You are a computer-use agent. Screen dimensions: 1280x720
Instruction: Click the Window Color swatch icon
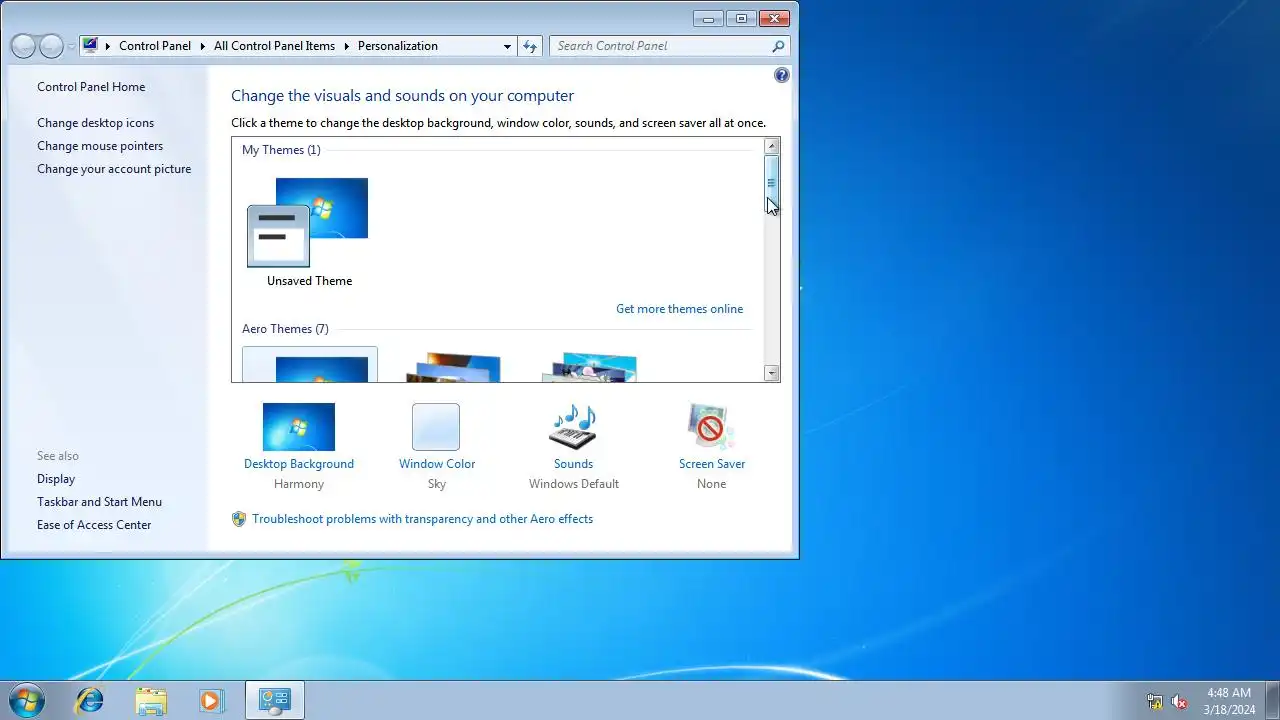pyautogui.click(x=436, y=427)
